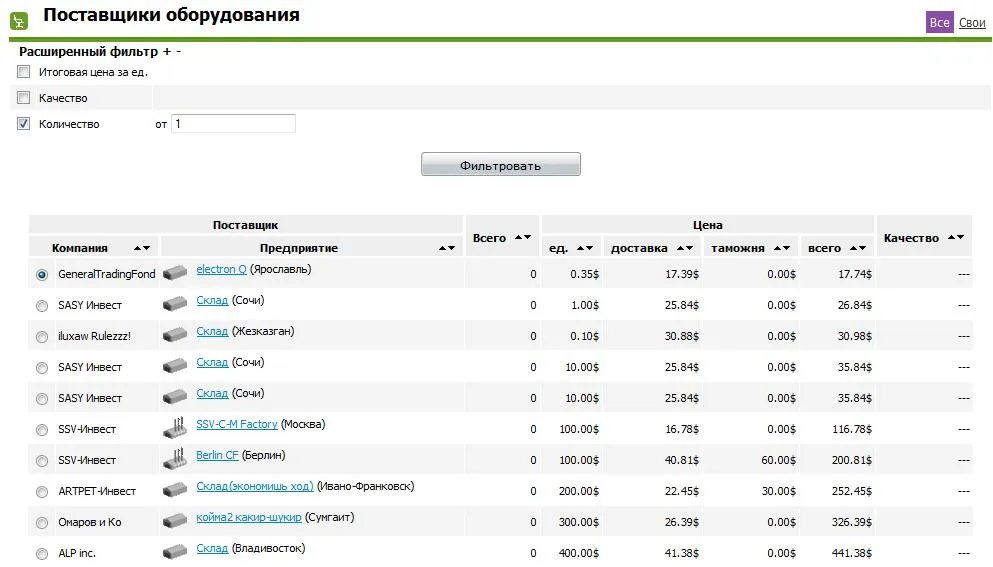Click warehouse icon in the Жезказган row
This screenshot has width=993, height=567.
[175, 335]
